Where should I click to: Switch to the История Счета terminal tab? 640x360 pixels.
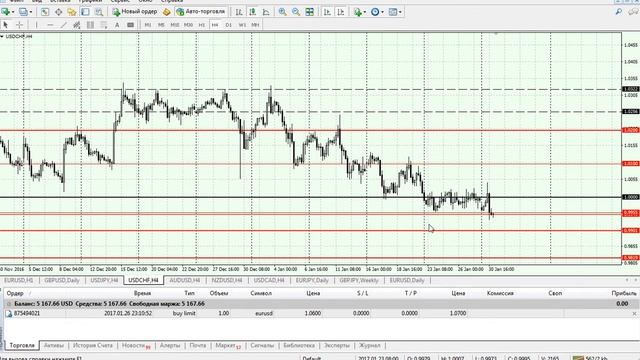tap(93, 345)
